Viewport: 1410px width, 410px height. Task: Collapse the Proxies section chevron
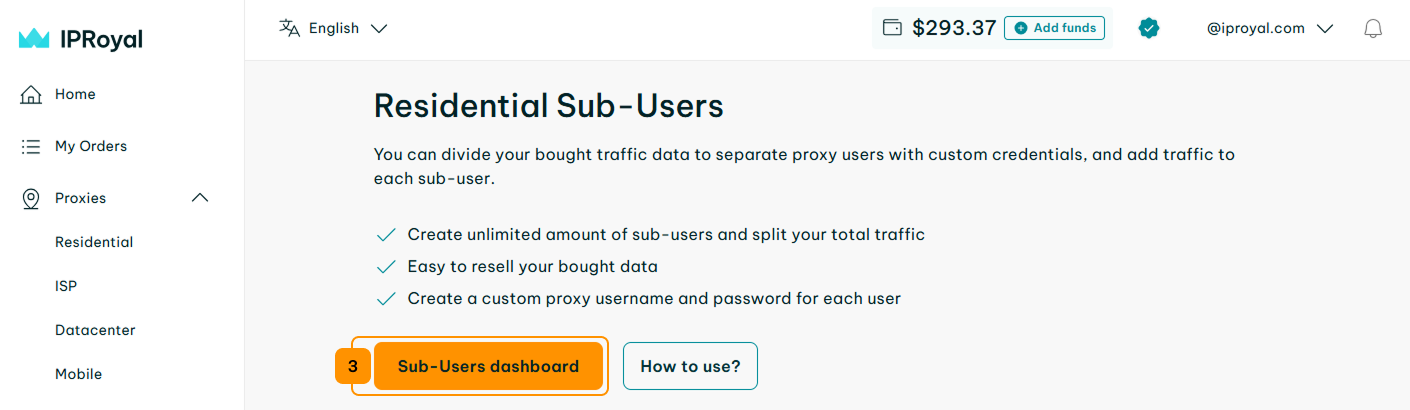coord(200,198)
